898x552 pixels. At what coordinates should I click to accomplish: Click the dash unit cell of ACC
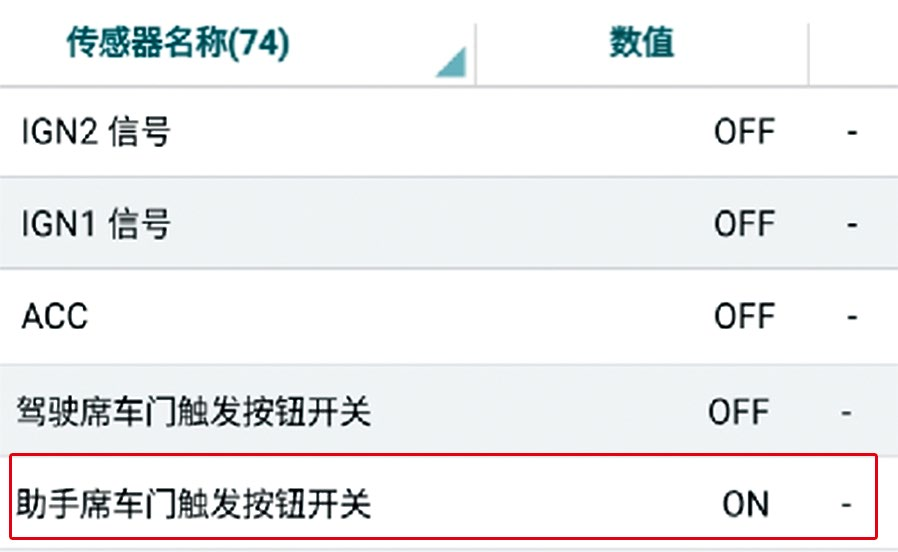click(852, 317)
